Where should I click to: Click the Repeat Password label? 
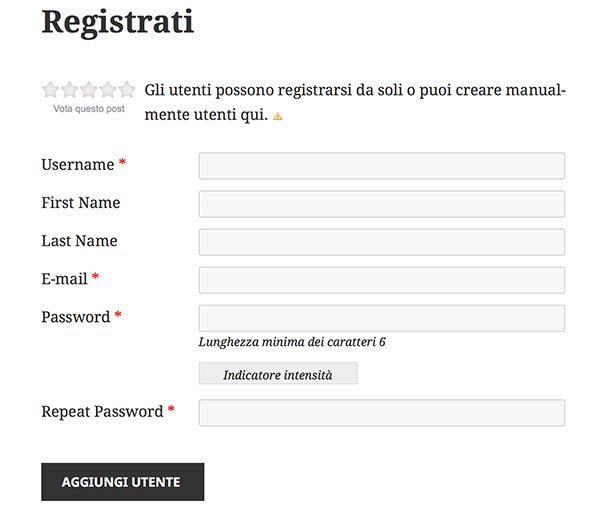(x=102, y=412)
